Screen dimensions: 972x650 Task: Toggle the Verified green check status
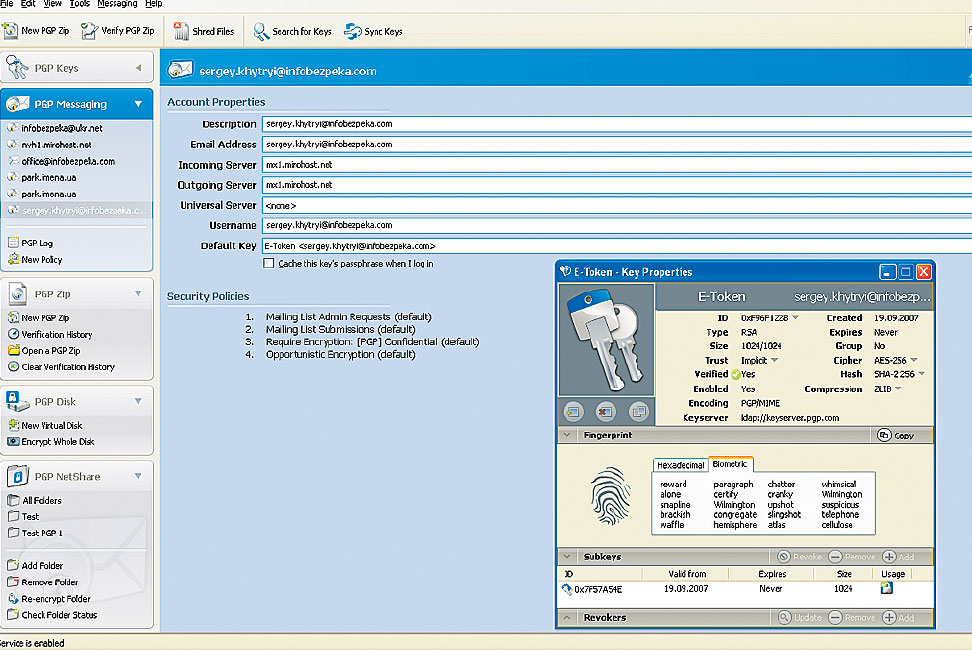(735, 374)
